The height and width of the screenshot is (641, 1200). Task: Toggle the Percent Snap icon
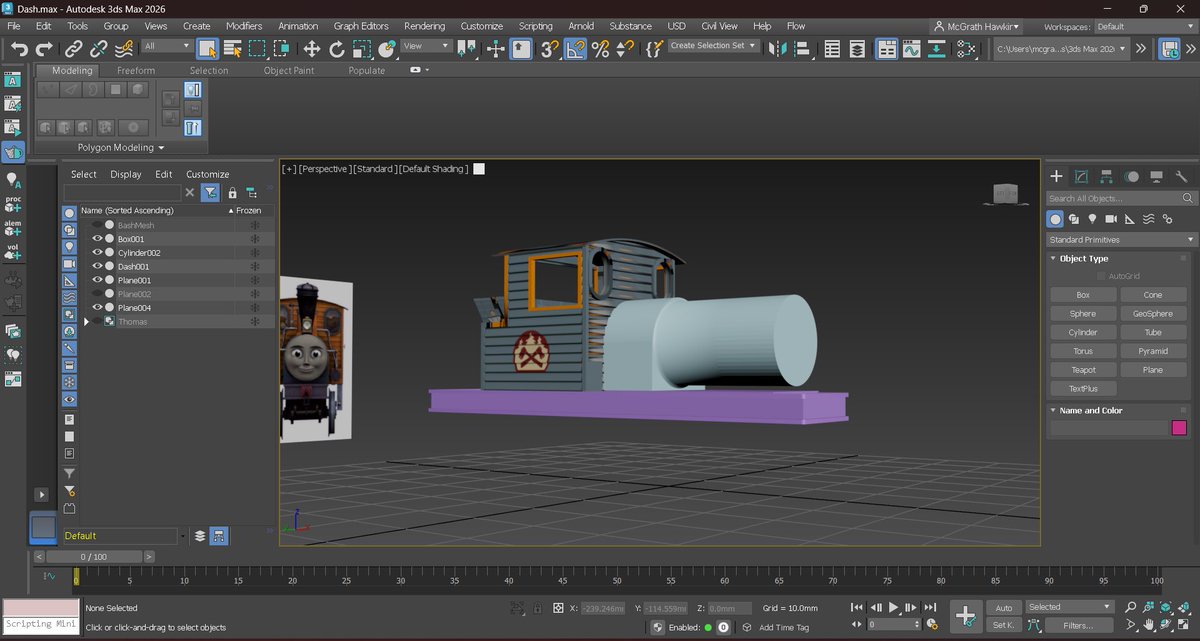pyautogui.click(x=600, y=48)
